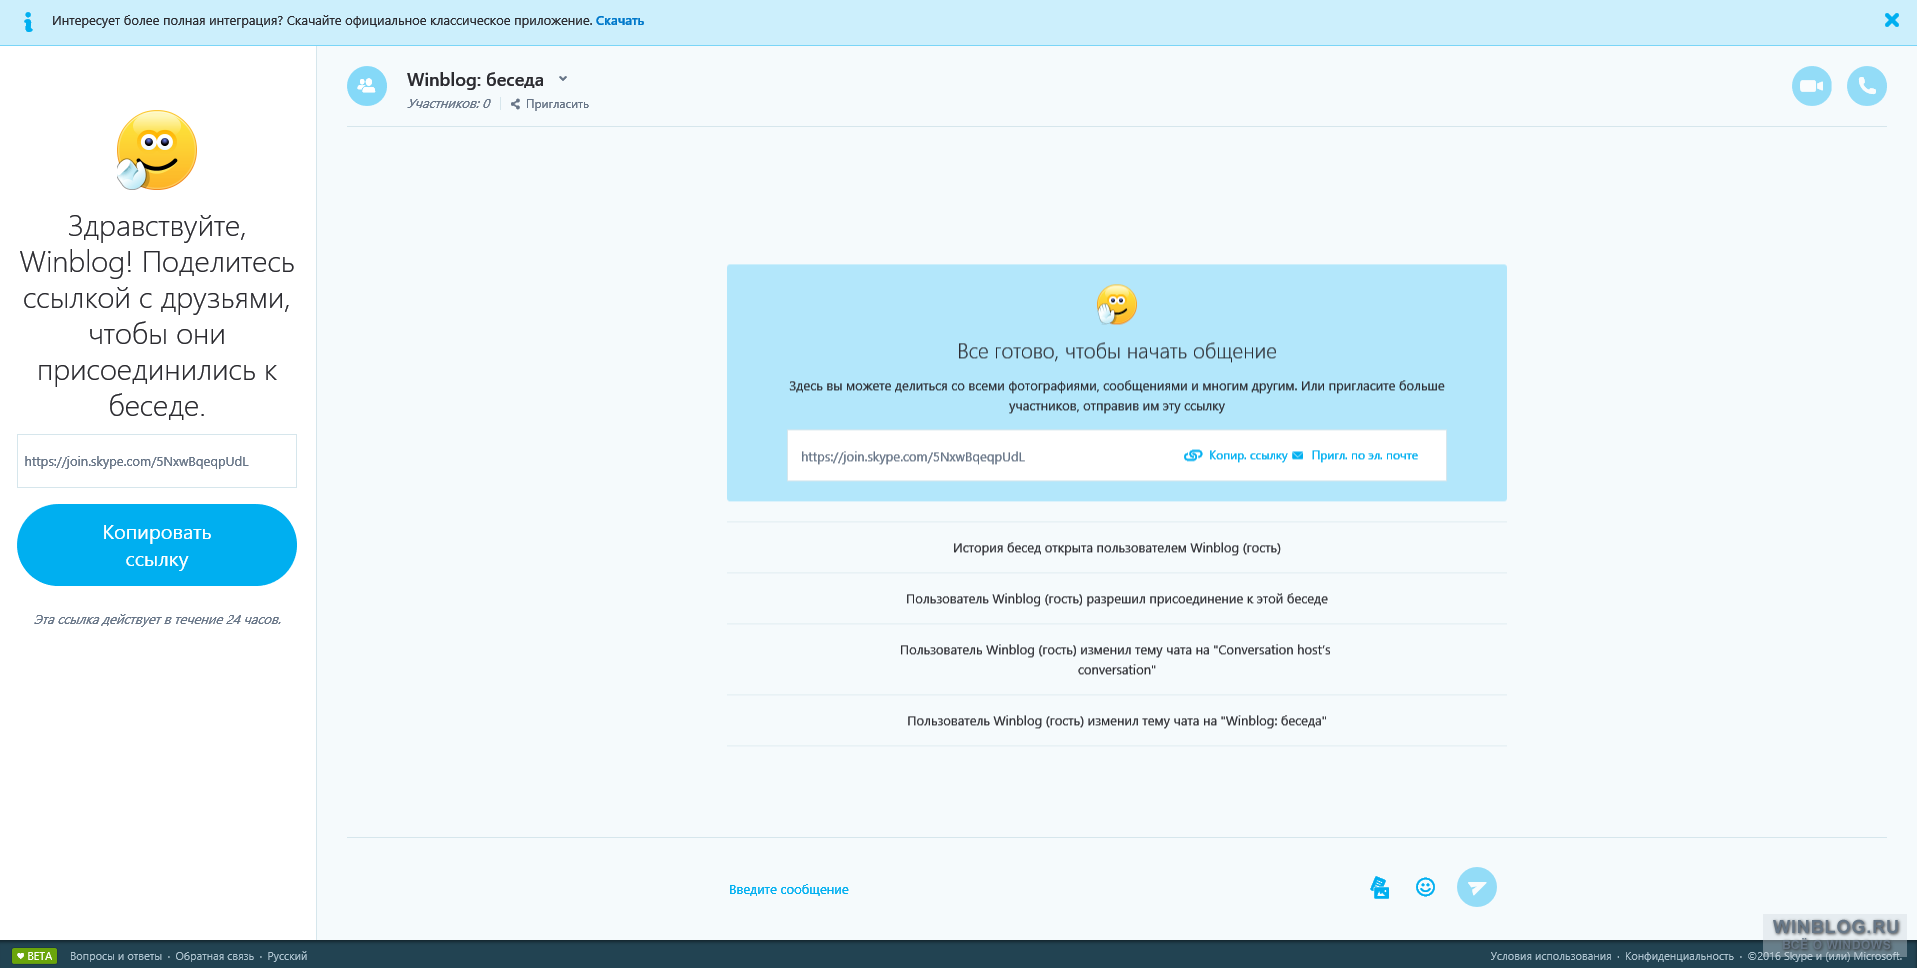Click the BETA badge in footer
Screen dimensions: 1917x968
pyautogui.click(x=34, y=956)
